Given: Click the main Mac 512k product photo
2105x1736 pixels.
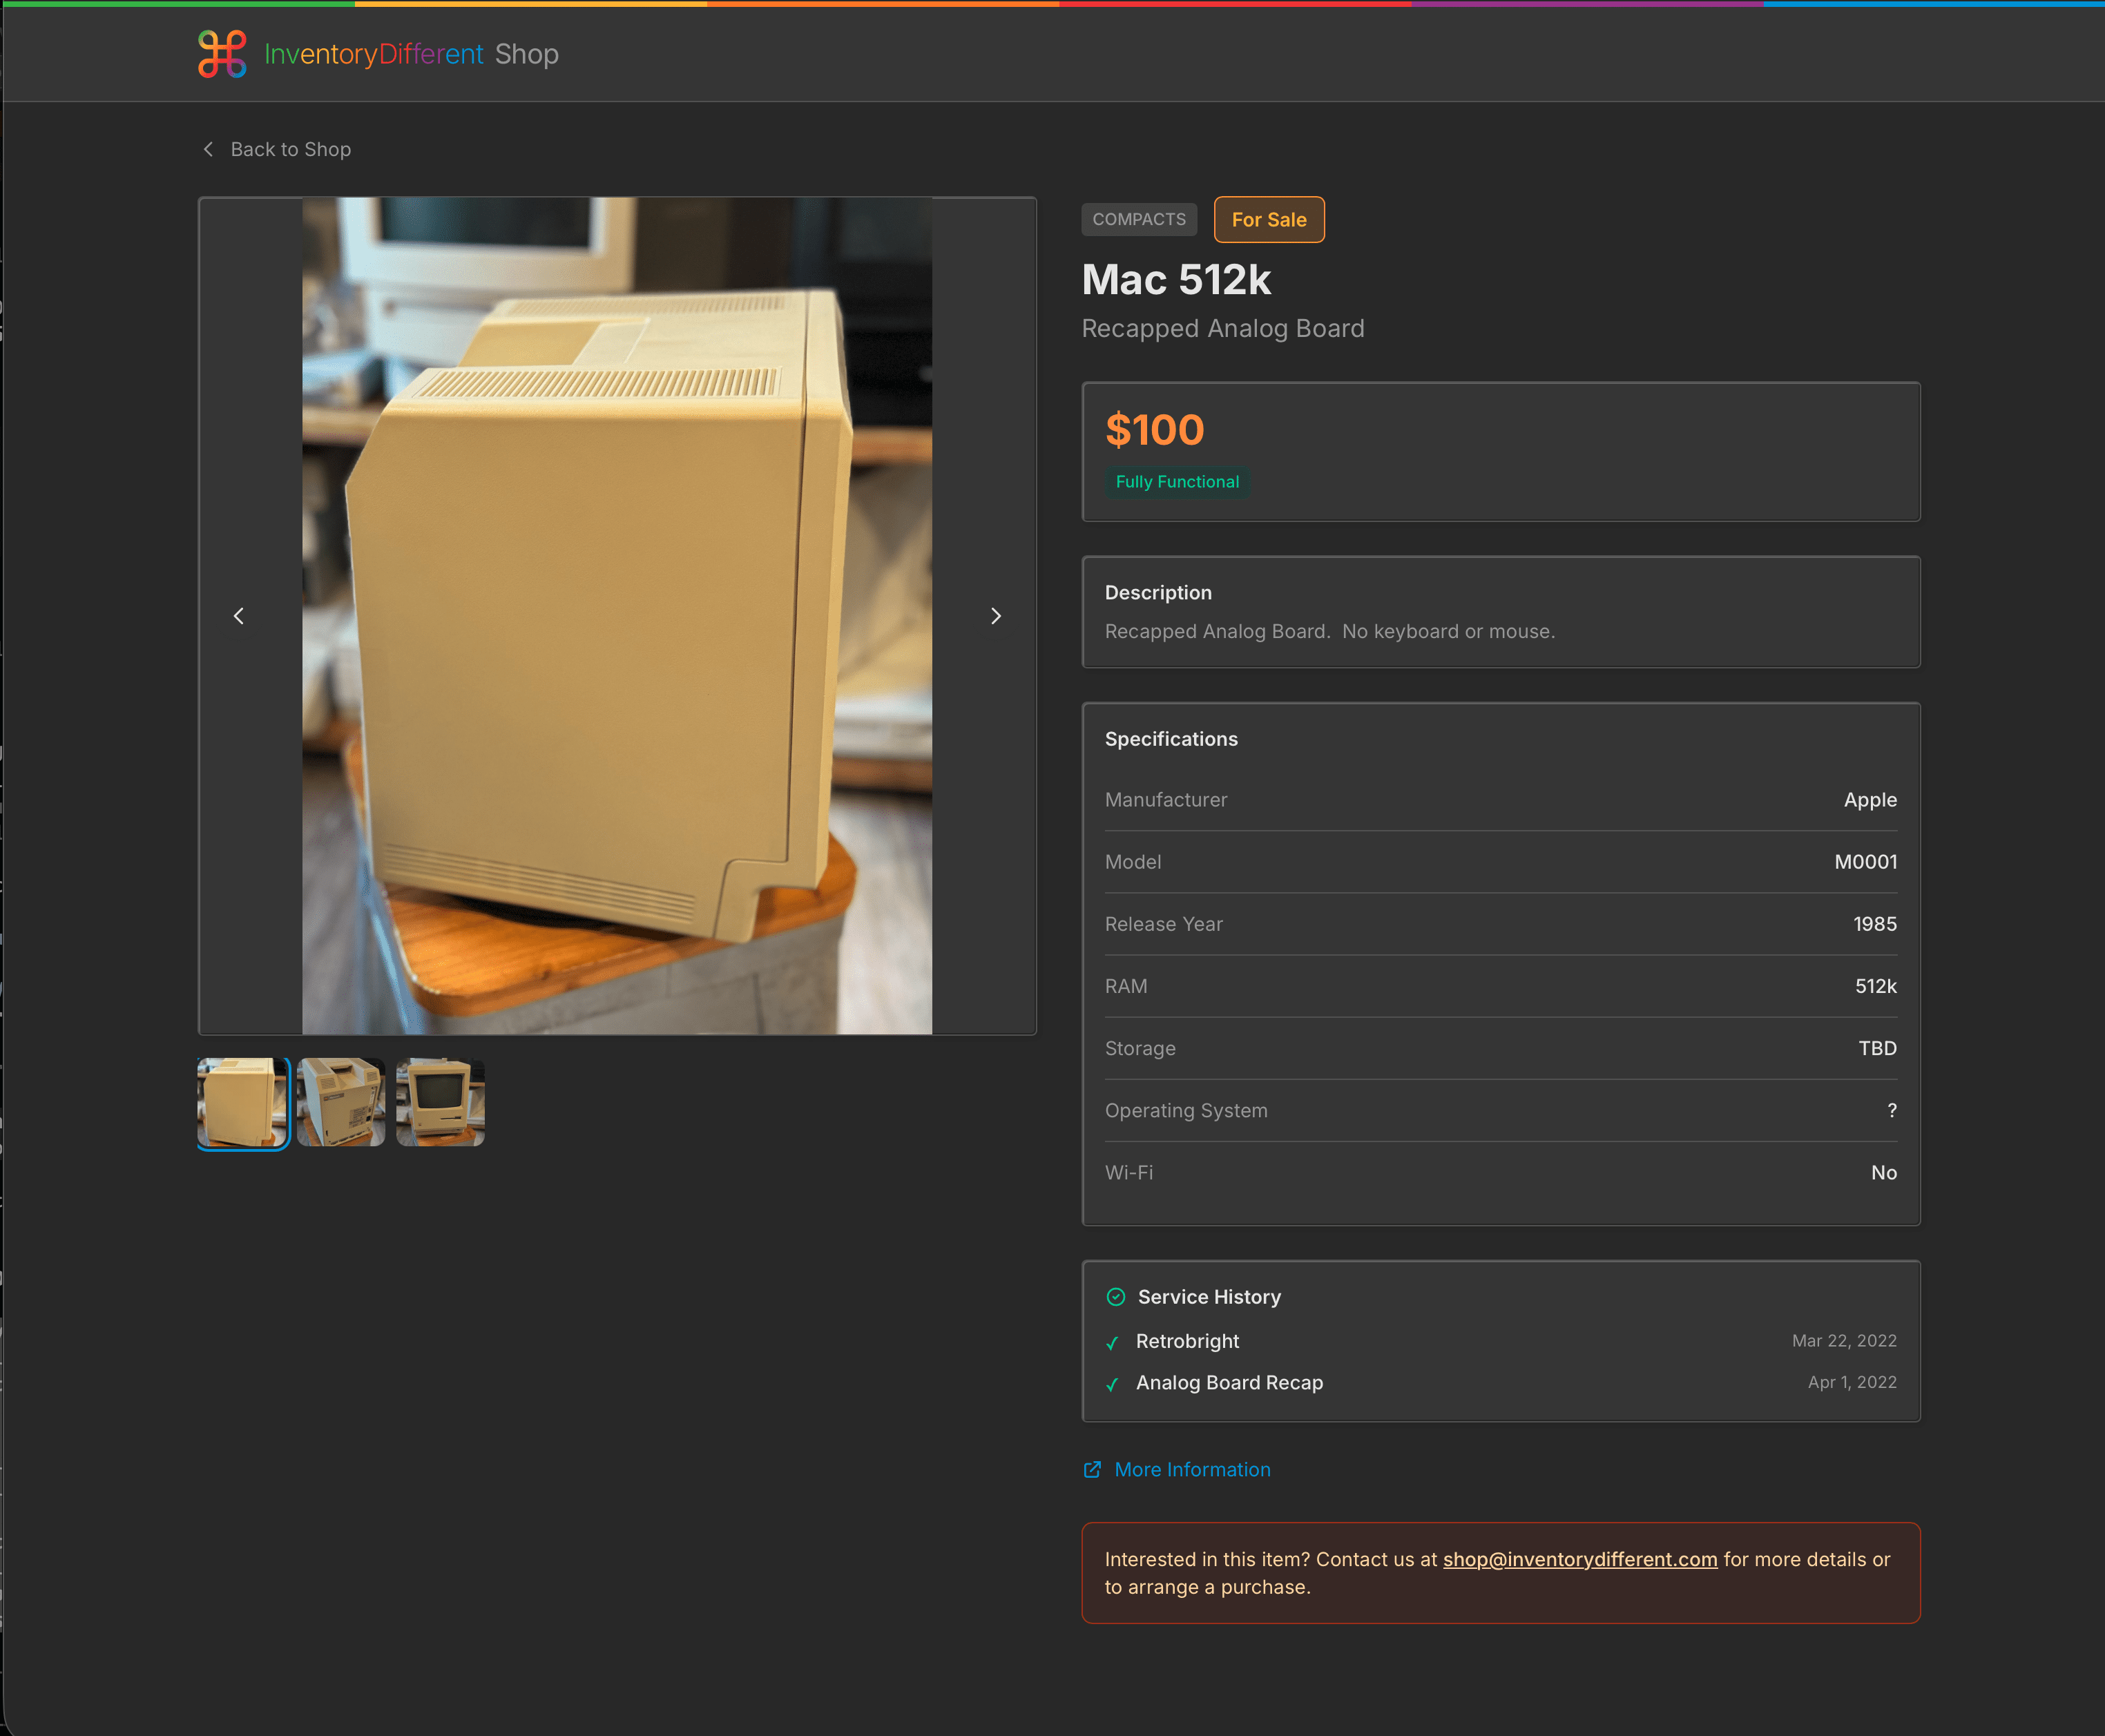Looking at the screenshot, I should click(x=617, y=616).
